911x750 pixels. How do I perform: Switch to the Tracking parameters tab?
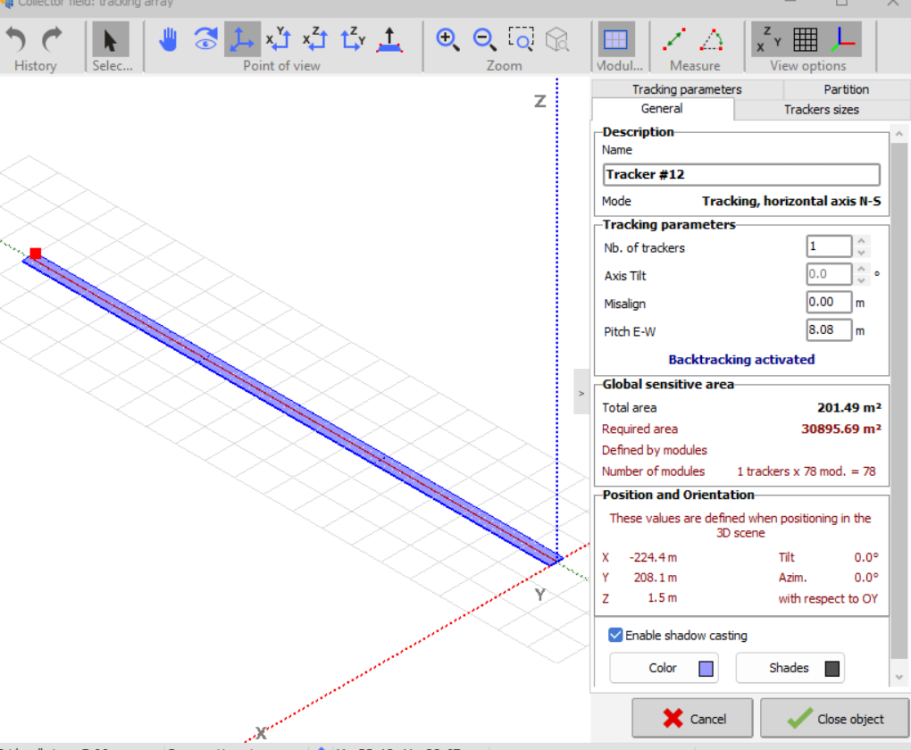(686, 89)
